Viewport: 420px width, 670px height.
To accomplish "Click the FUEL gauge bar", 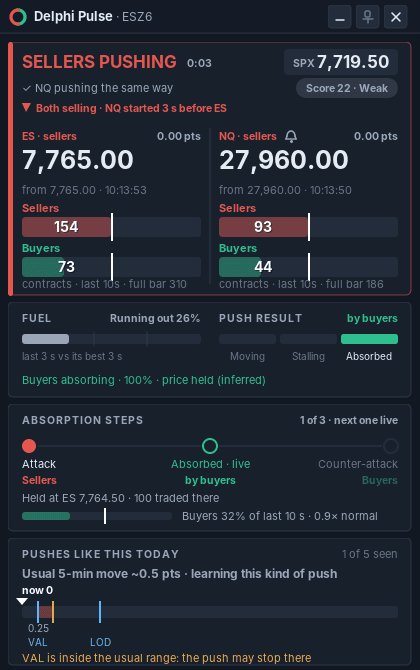I will coord(112,339).
